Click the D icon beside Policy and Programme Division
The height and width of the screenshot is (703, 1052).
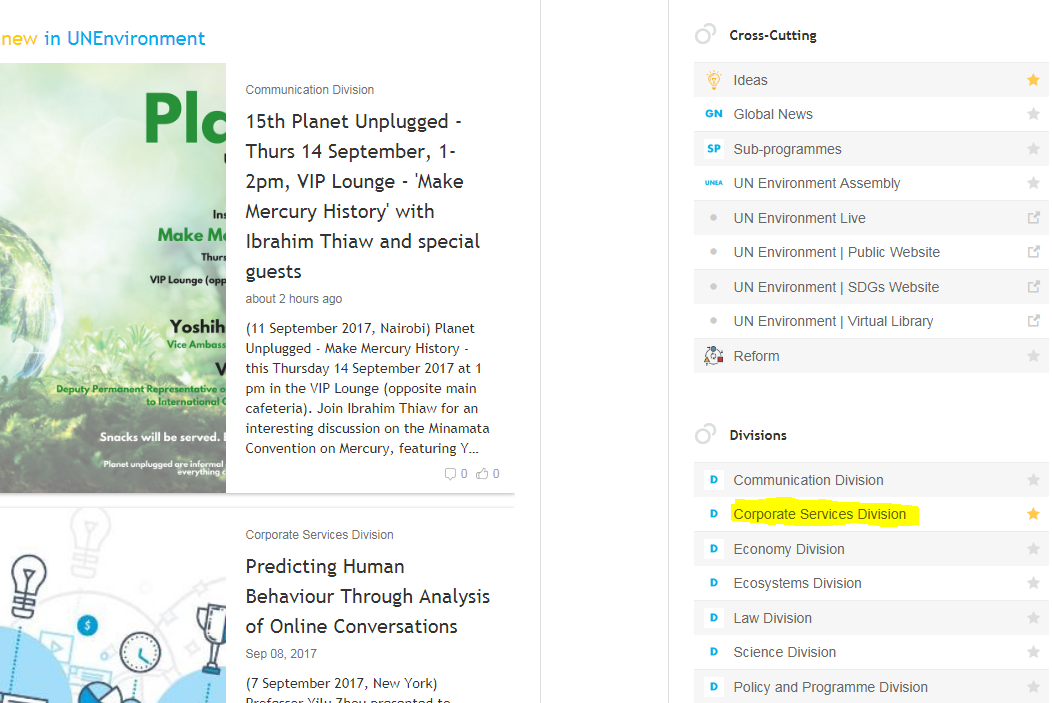[x=714, y=687]
